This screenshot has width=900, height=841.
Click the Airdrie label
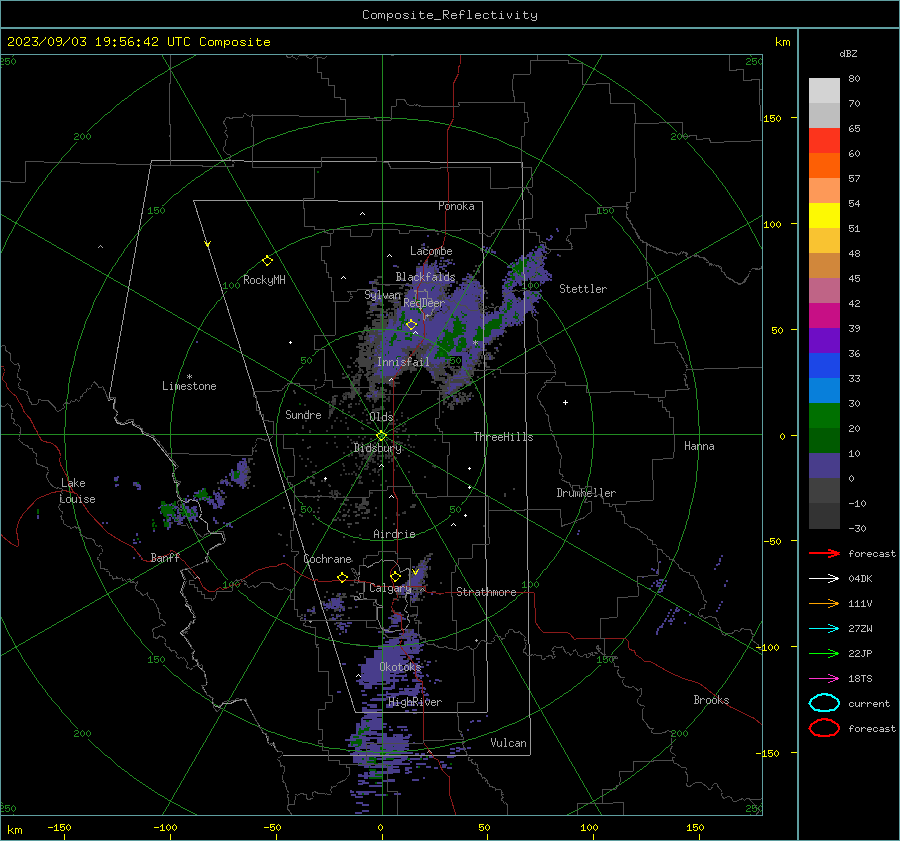(394, 534)
